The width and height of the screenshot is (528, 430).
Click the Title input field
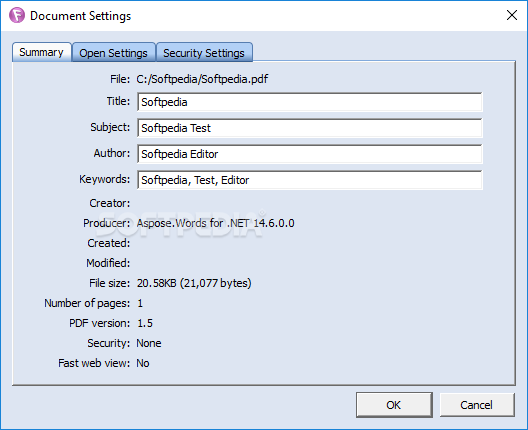310,102
